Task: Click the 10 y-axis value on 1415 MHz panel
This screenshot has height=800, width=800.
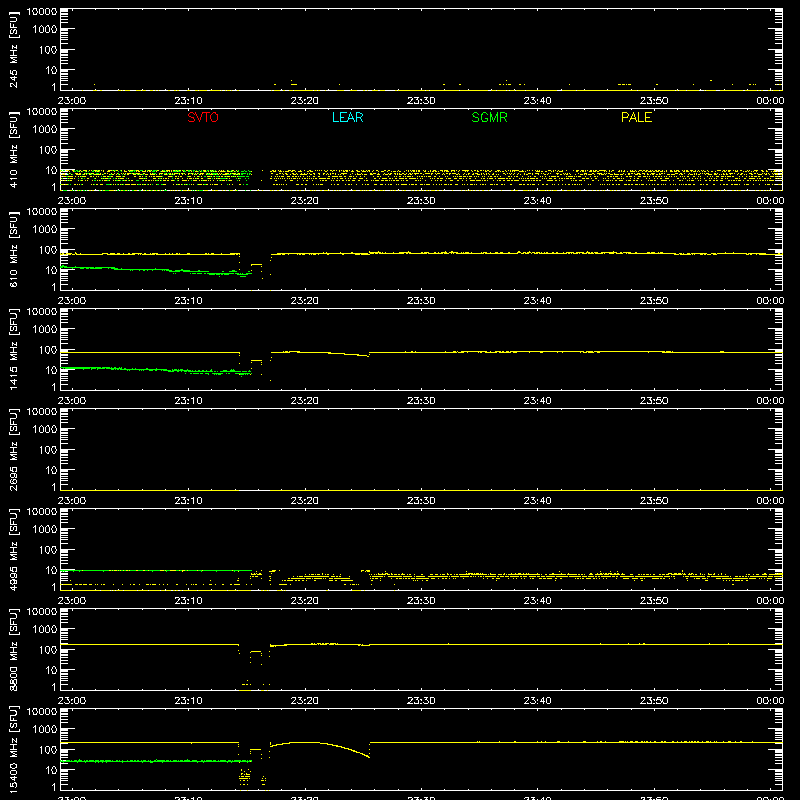Action: (x=51, y=370)
